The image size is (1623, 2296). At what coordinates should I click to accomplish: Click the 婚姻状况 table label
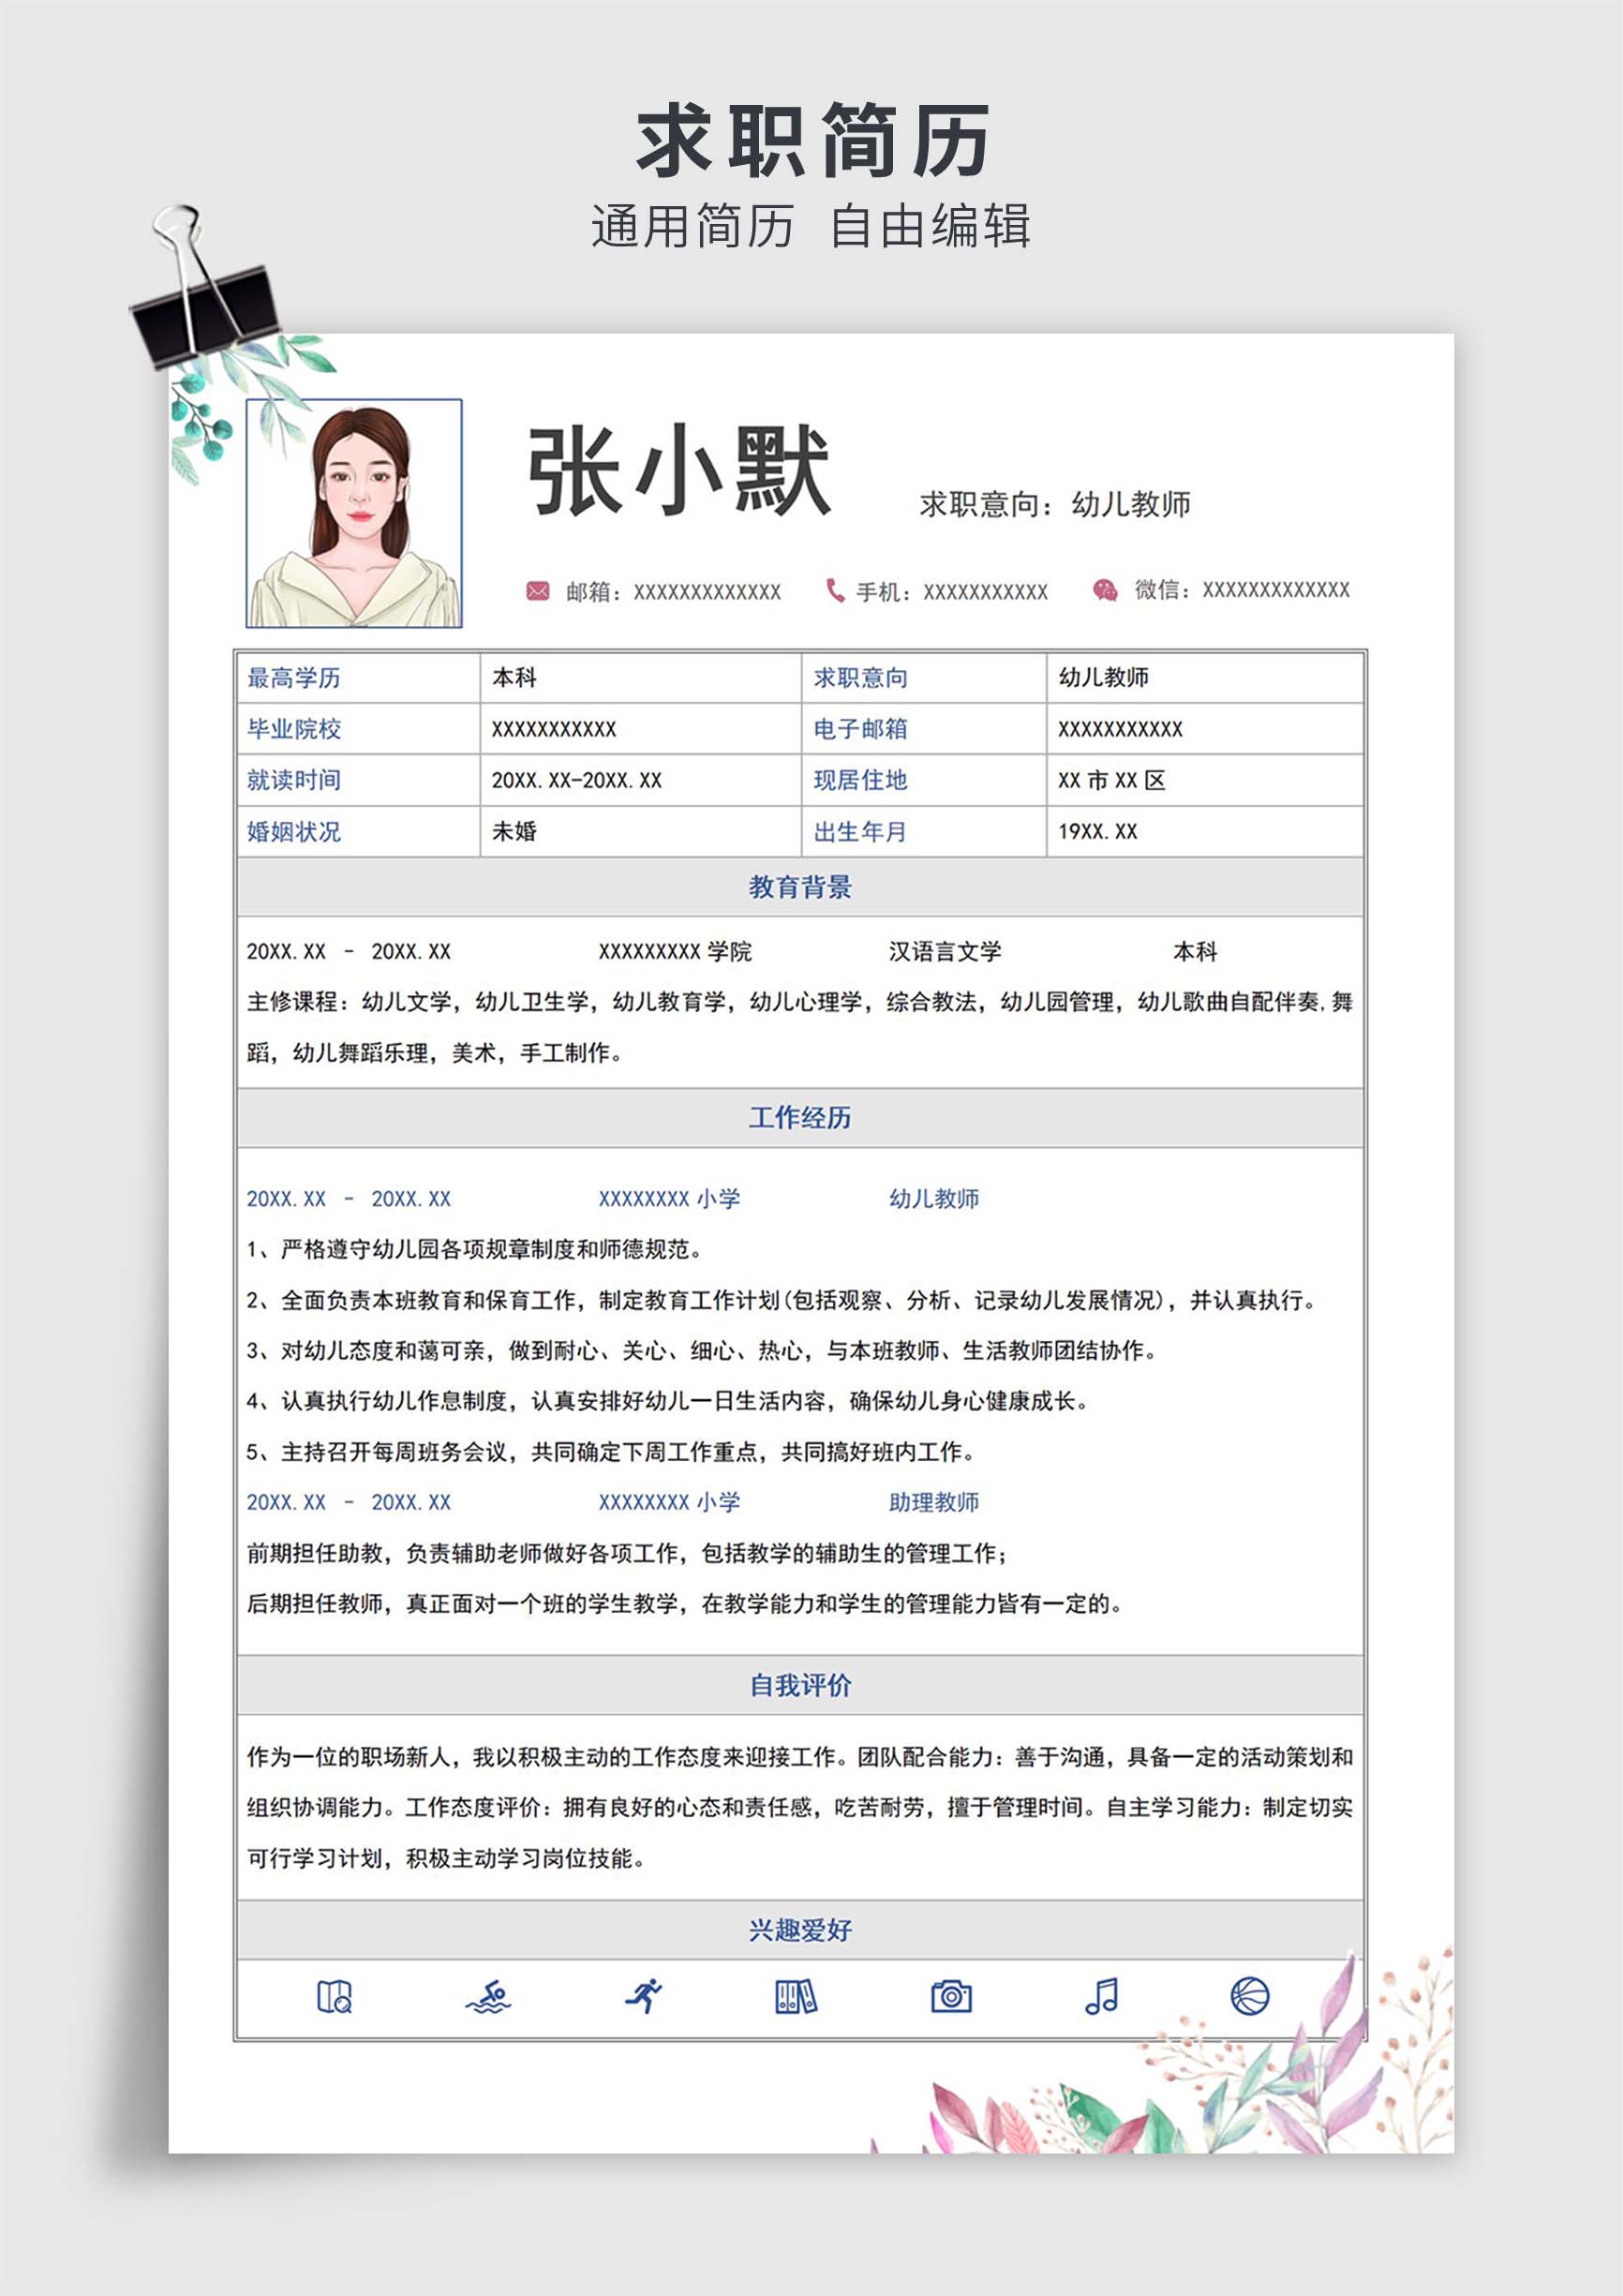point(294,832)
